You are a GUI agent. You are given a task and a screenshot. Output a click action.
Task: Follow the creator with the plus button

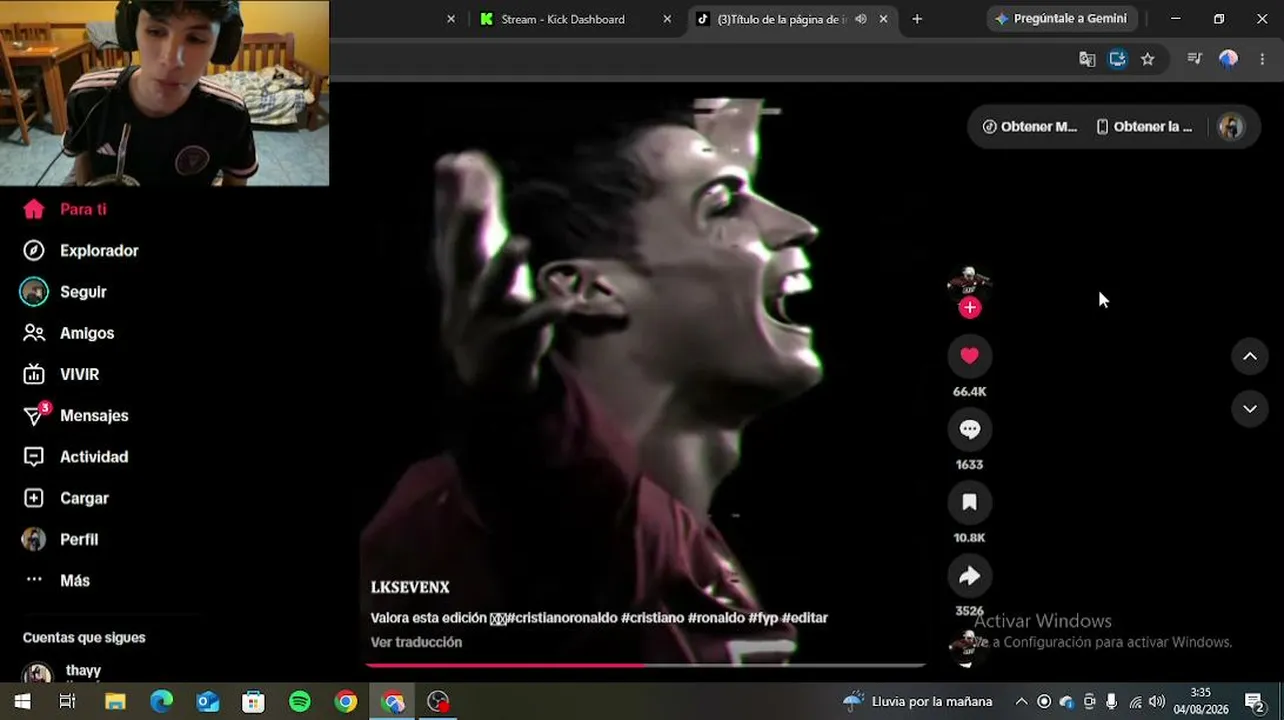point(969,308)
